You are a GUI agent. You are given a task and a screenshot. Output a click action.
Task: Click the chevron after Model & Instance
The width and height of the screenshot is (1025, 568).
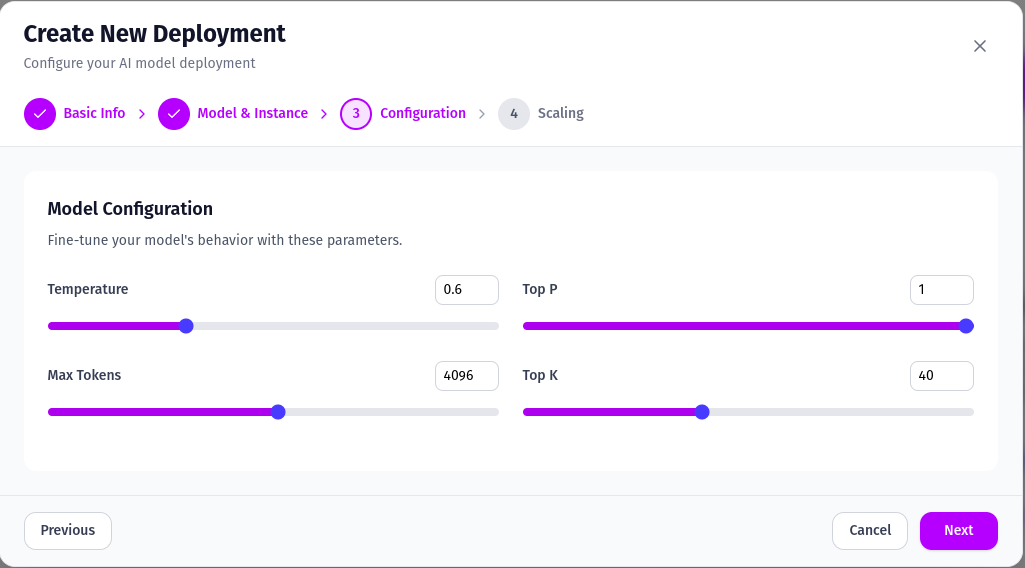point(324,114)
